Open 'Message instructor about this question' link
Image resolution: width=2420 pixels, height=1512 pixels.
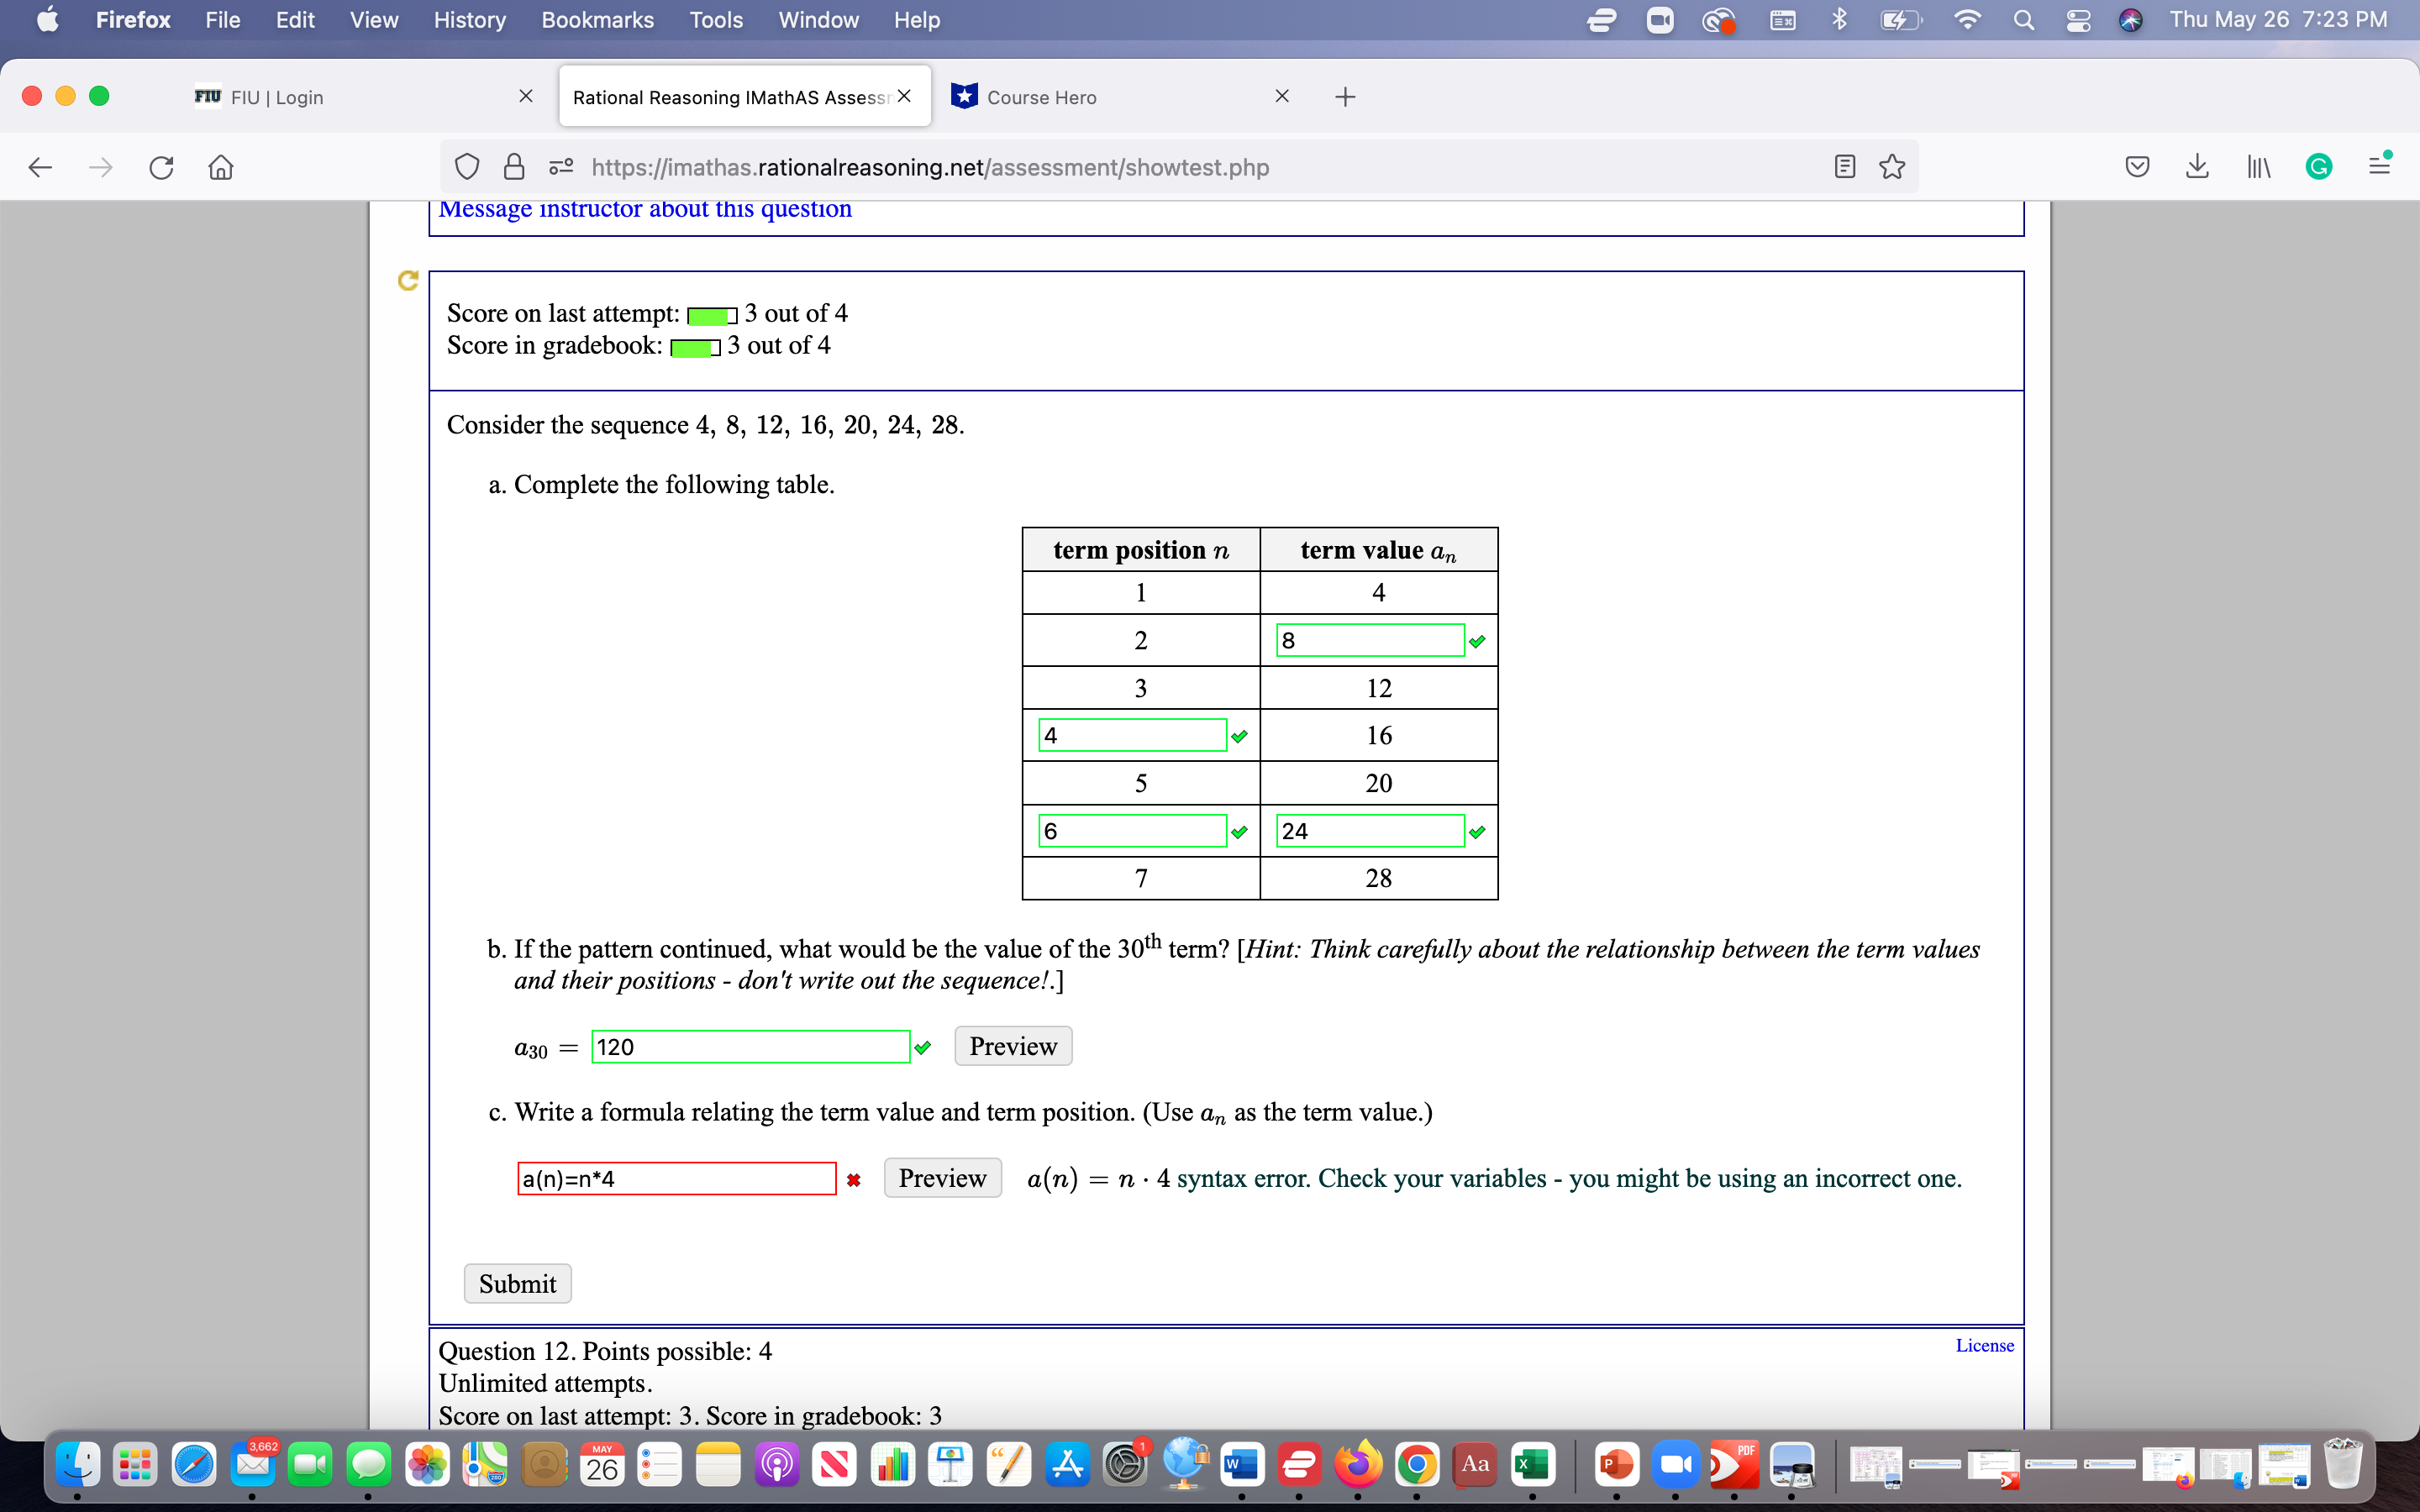645,208
